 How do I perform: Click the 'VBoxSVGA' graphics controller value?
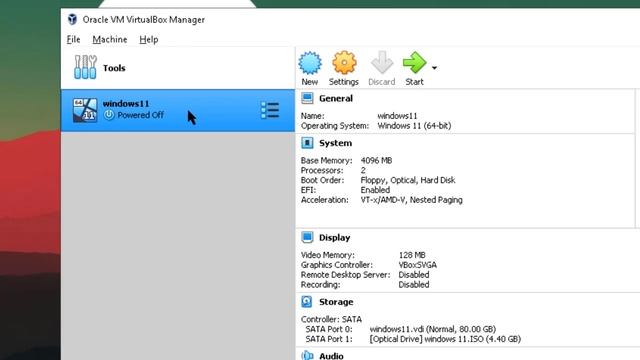coord(418,265)
